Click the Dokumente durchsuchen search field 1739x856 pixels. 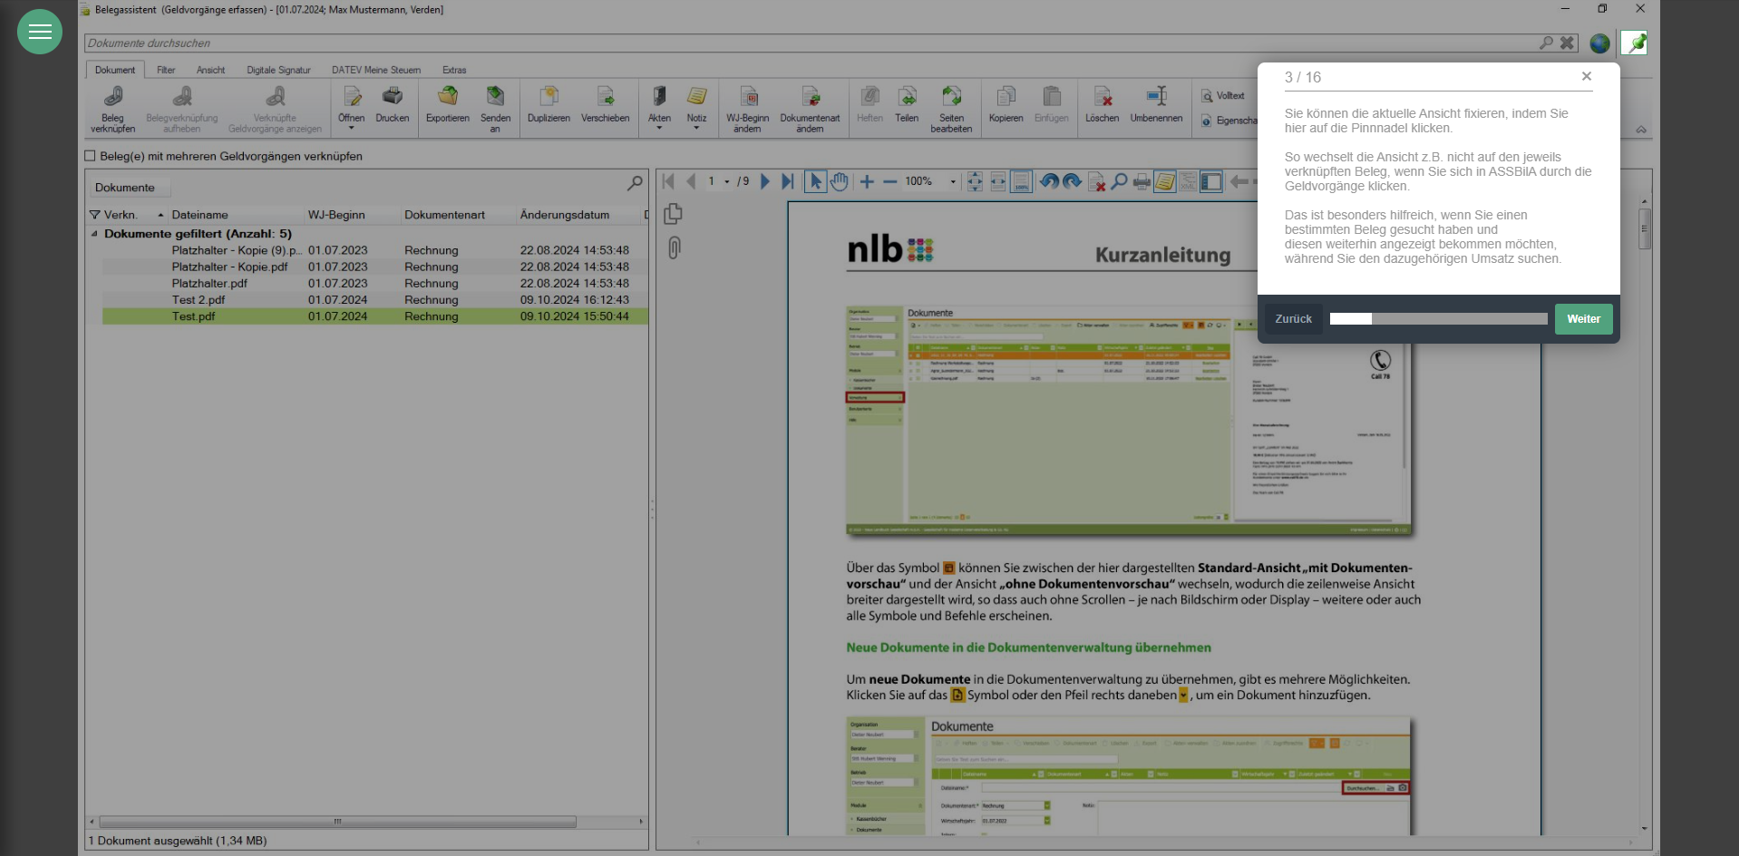point(800,43)
